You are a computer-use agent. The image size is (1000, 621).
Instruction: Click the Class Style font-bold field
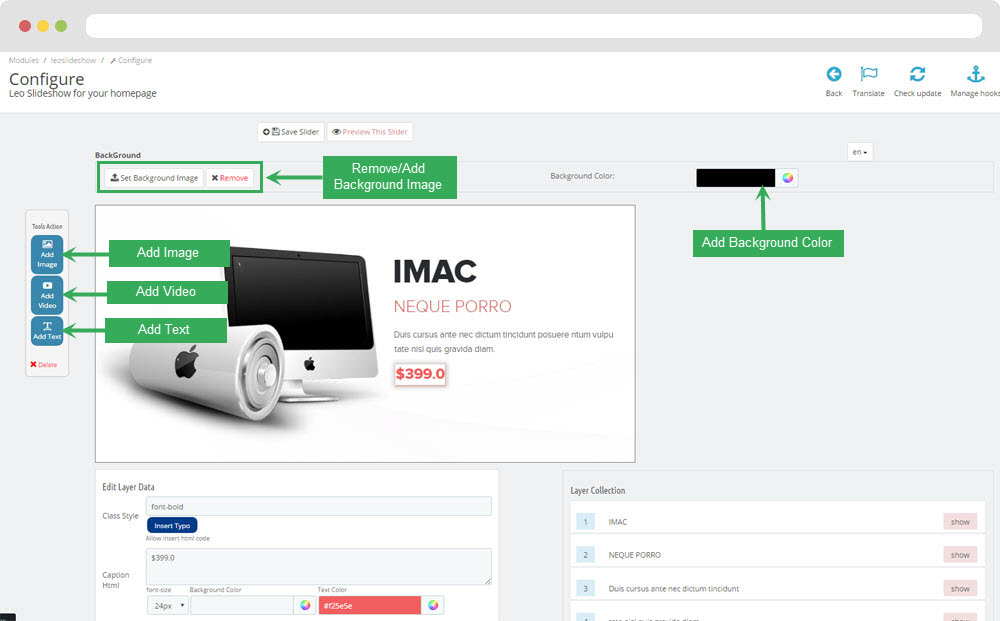318,506
